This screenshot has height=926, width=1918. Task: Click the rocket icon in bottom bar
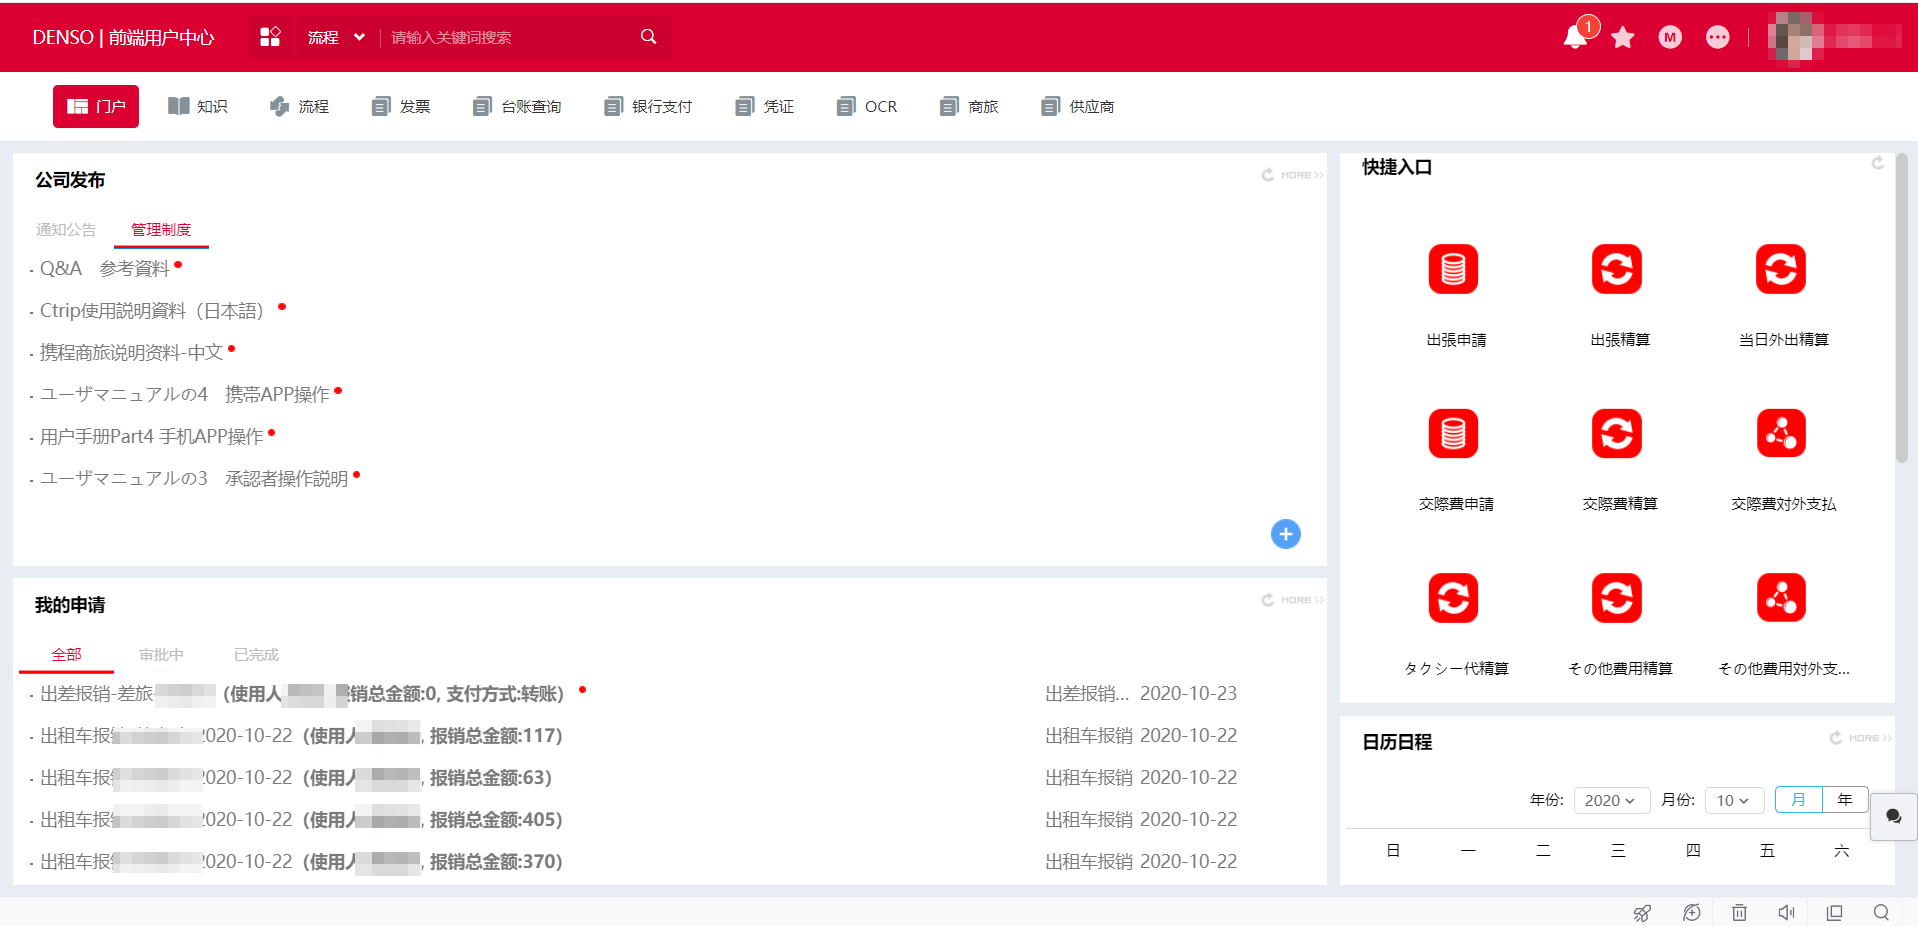1642,912
